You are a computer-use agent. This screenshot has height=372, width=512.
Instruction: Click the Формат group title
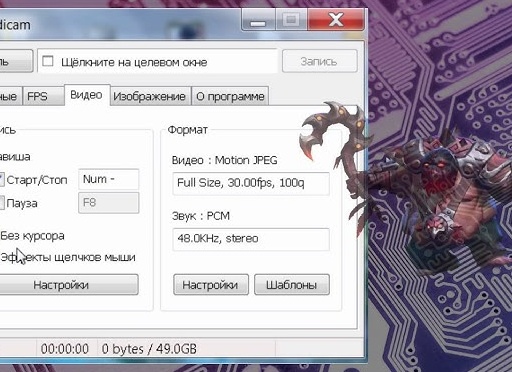point(188,130)
